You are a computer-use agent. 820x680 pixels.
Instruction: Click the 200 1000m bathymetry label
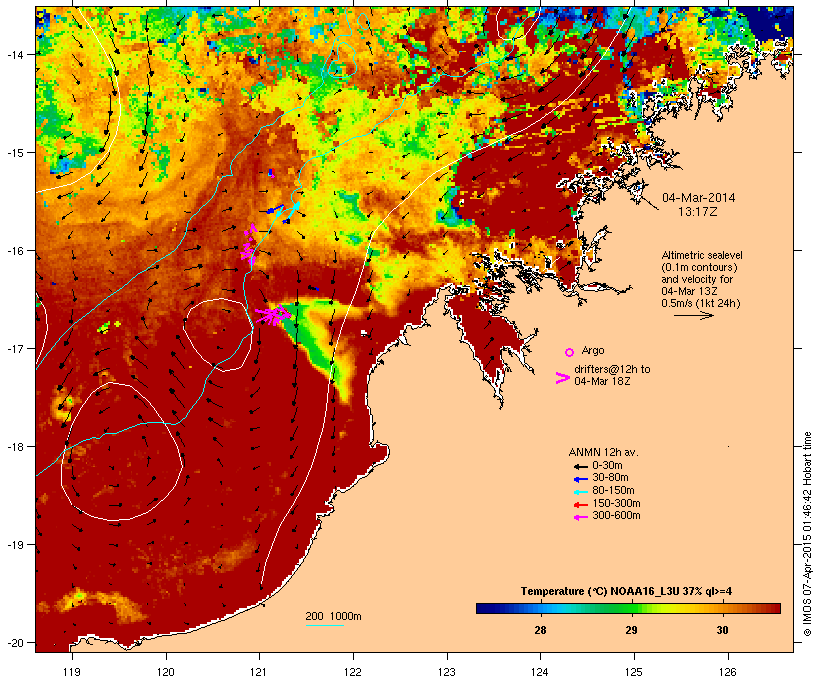click(x=333, y=616)
